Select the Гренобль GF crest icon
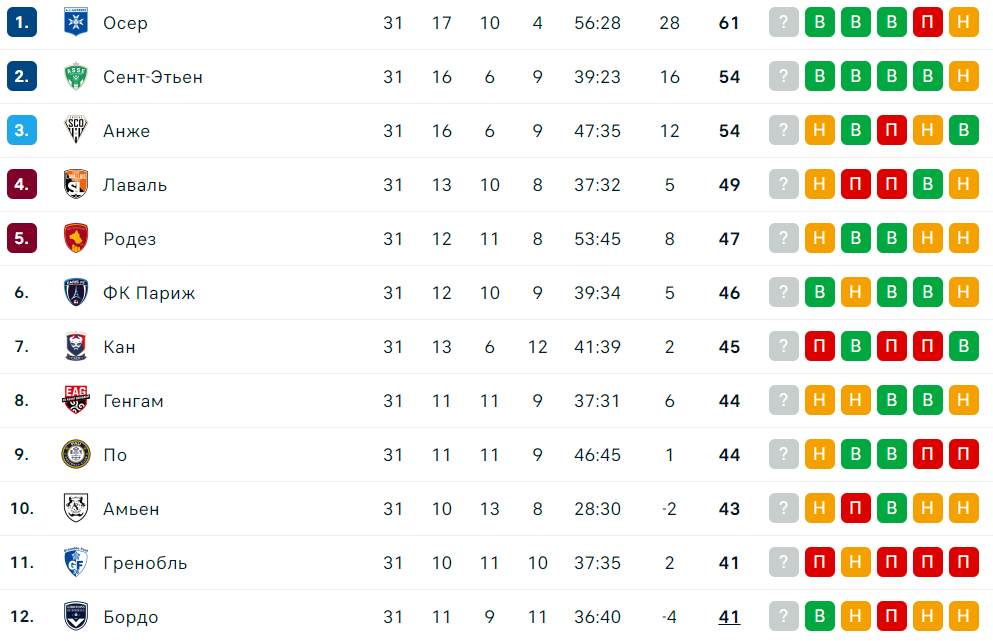Image resolution: width=993 pixels, height=641 pixels. (x=75, y=562)
